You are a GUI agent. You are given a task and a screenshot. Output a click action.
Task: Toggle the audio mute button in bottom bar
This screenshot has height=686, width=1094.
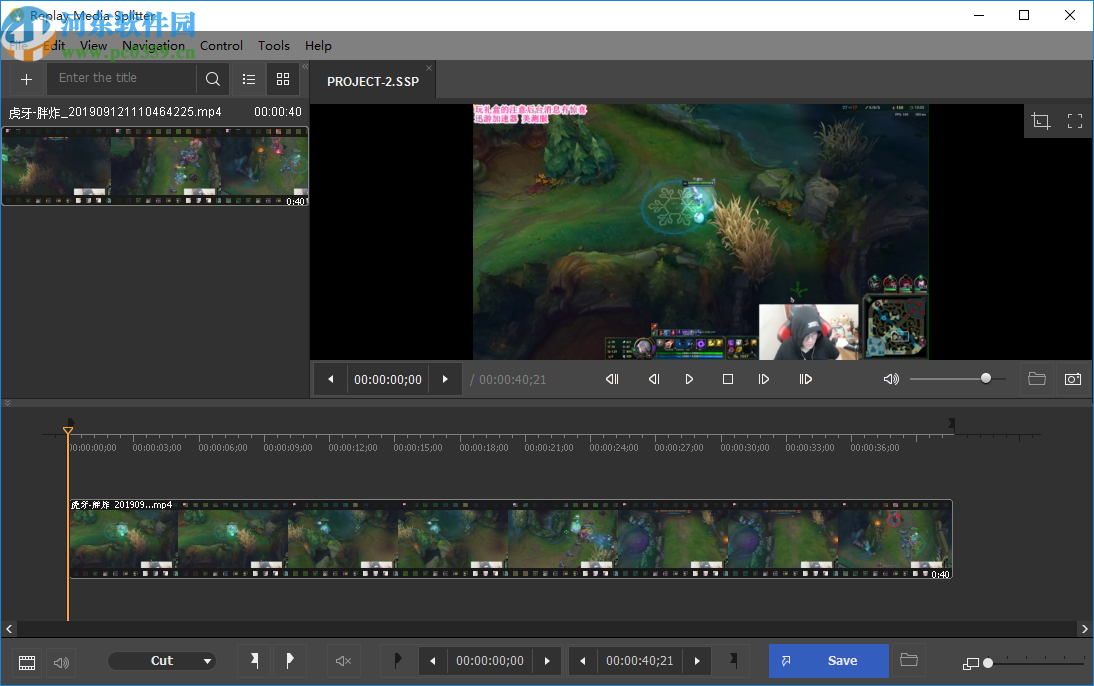coord(343,661)
